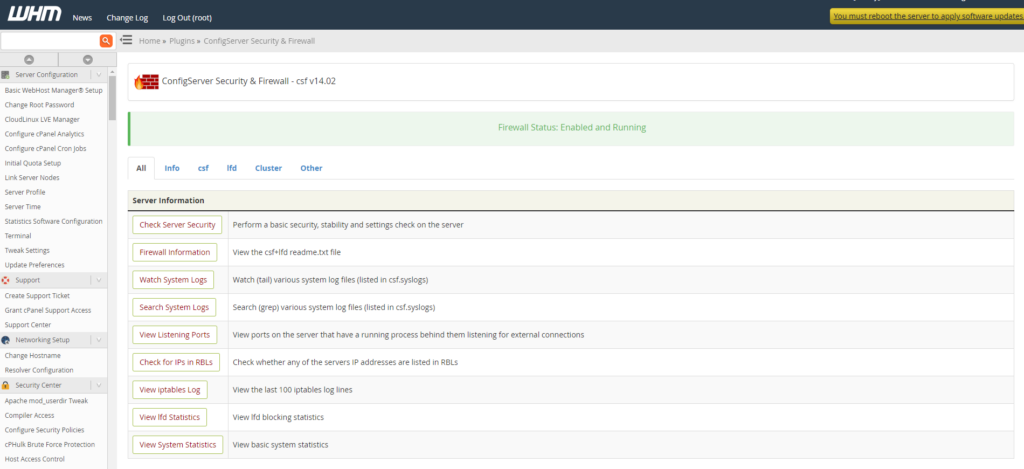Click the Search System Logs button
Screen dimensions: 1024x469
pyautogui.click(x=174, y=307)
